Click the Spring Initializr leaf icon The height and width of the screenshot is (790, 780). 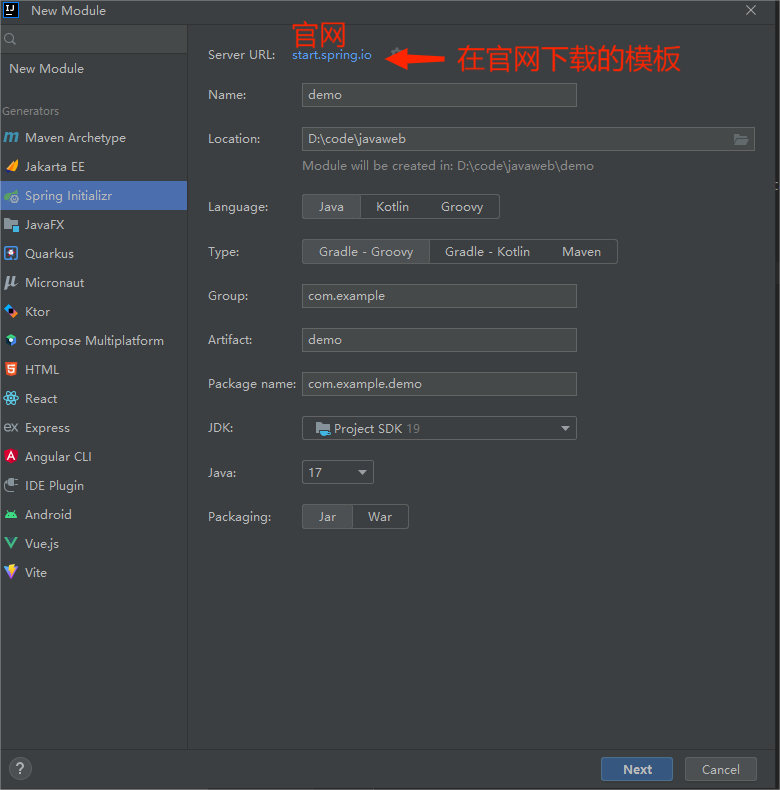[x=11, y=195]
